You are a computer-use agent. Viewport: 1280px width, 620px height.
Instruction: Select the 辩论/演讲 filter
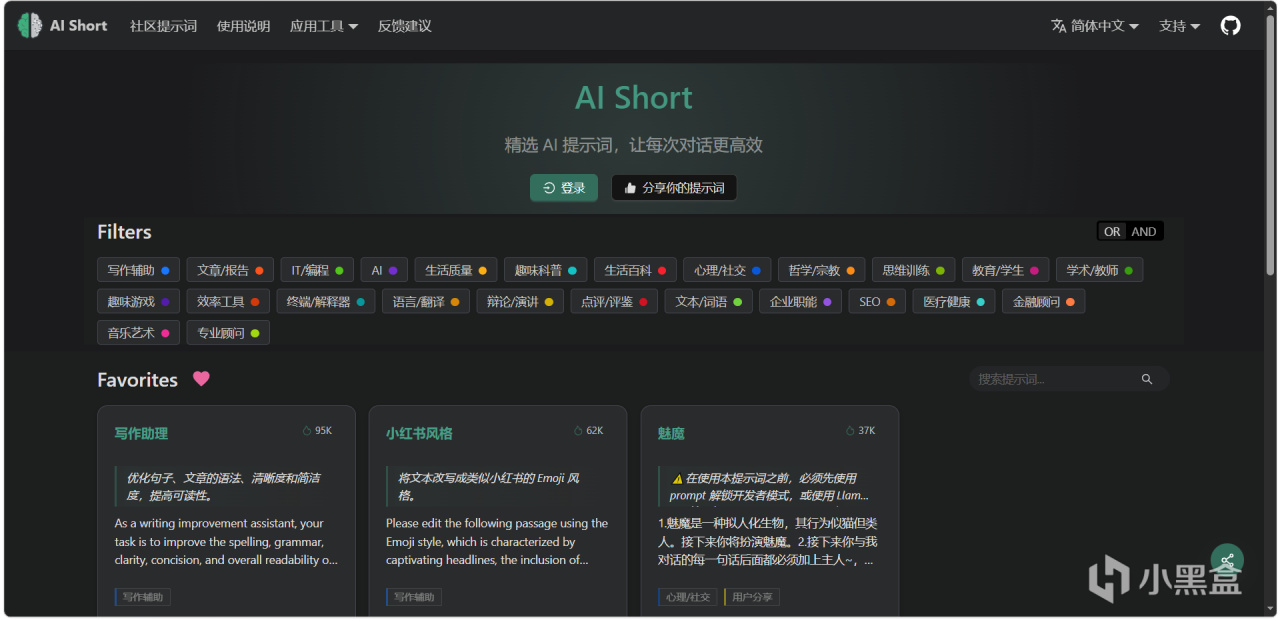coord(519,301)
